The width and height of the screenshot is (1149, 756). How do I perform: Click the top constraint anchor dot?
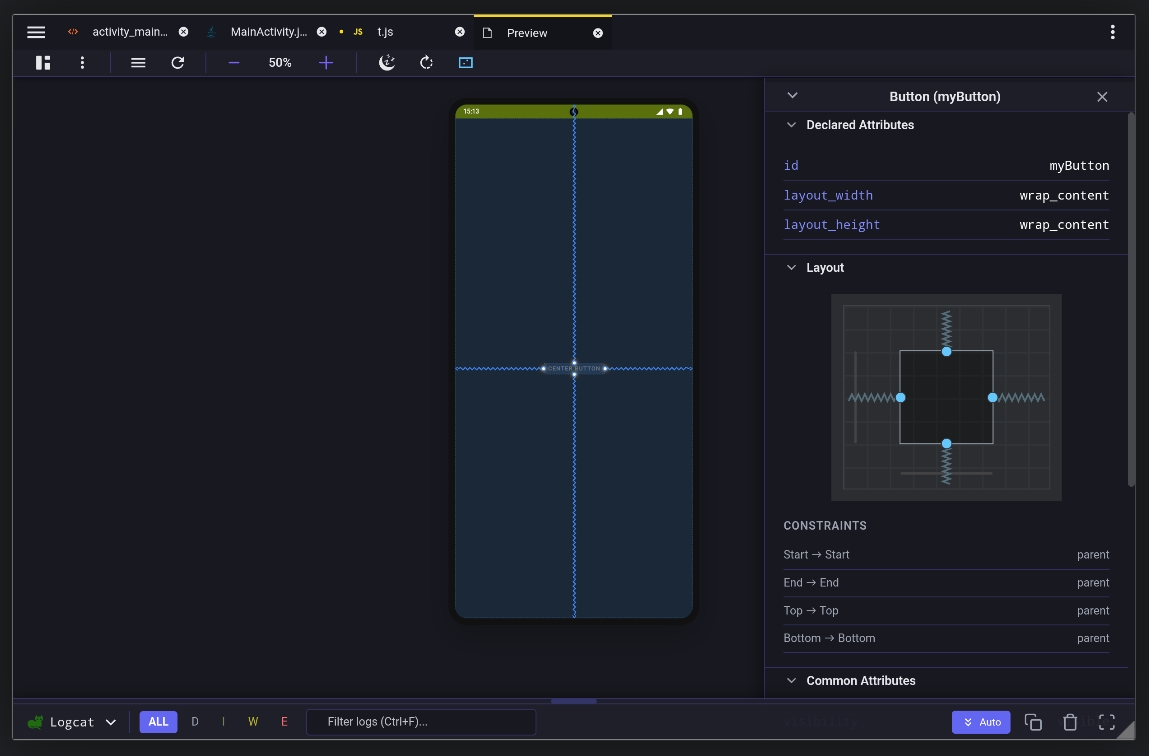947,352
